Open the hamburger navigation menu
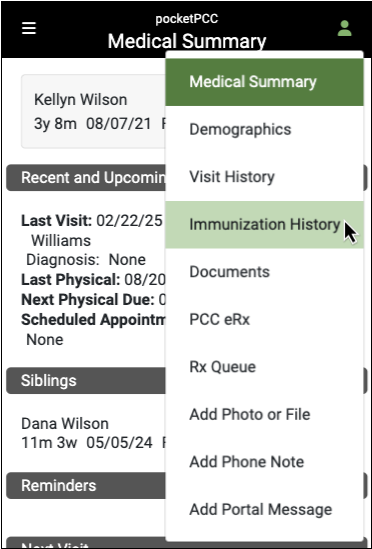 pyautogui.click(x=29, y=28)
